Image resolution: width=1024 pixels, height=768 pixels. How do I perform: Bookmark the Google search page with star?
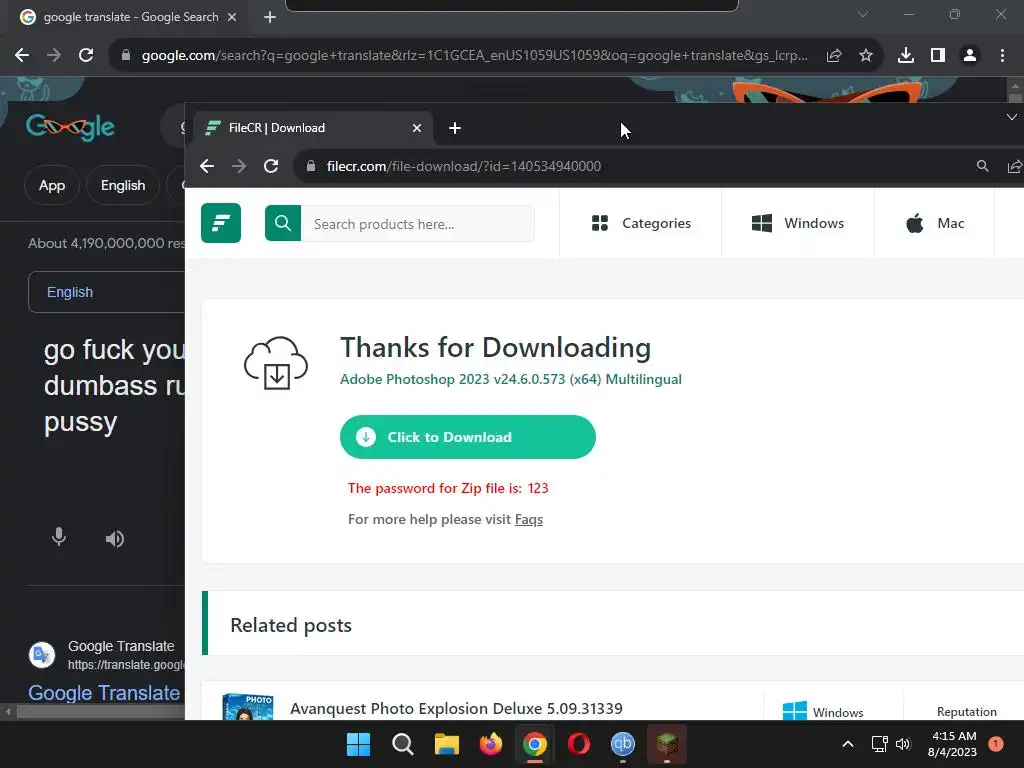[865, 56]
